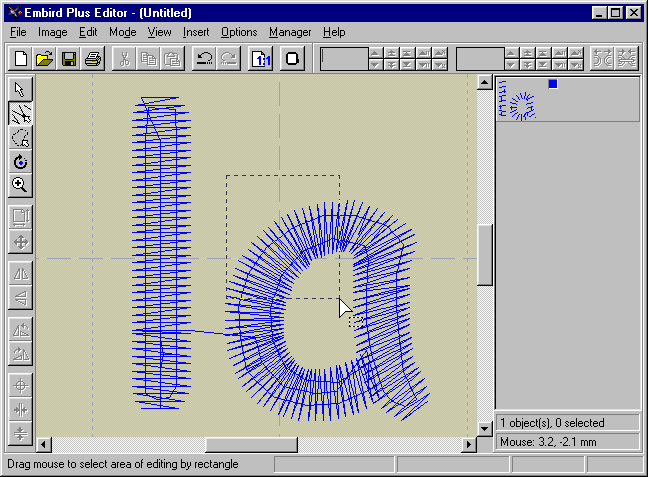The image size is (648, 477).
Task: Rotate design clockwise with triangle icon
Action: click(x=20, y=353)
